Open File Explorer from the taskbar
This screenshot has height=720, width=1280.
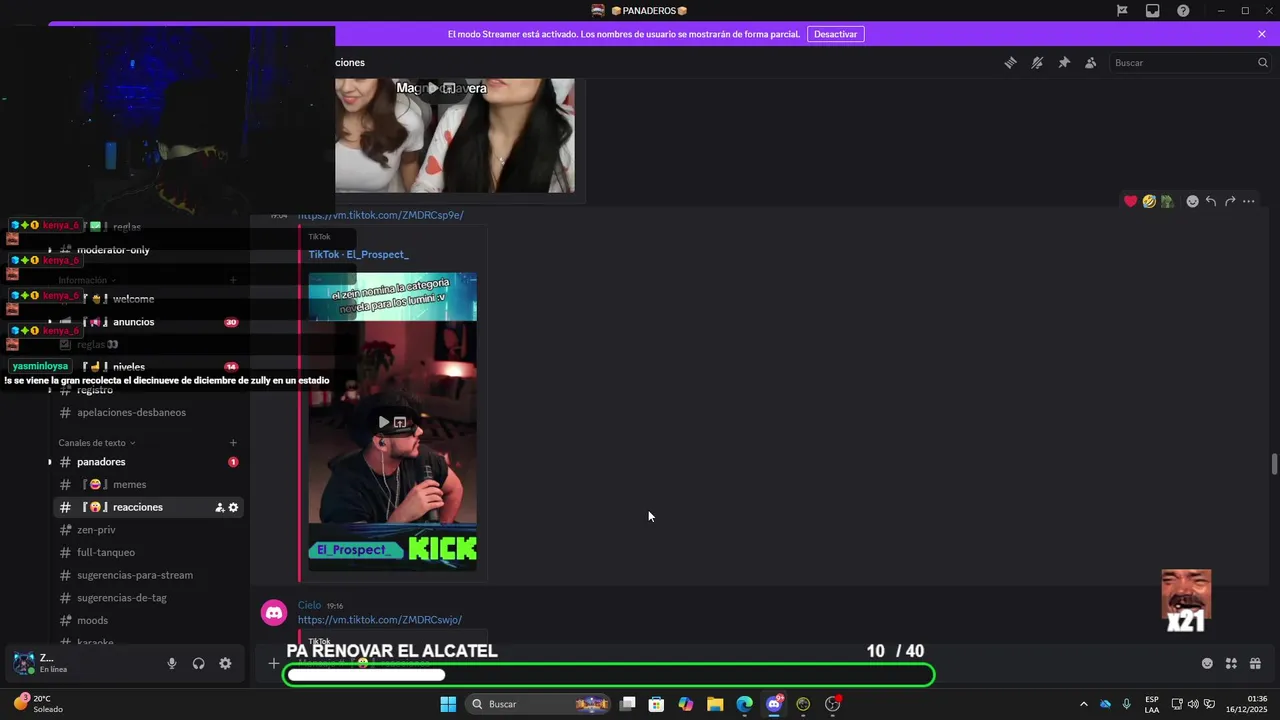click(x=715, y=704)
